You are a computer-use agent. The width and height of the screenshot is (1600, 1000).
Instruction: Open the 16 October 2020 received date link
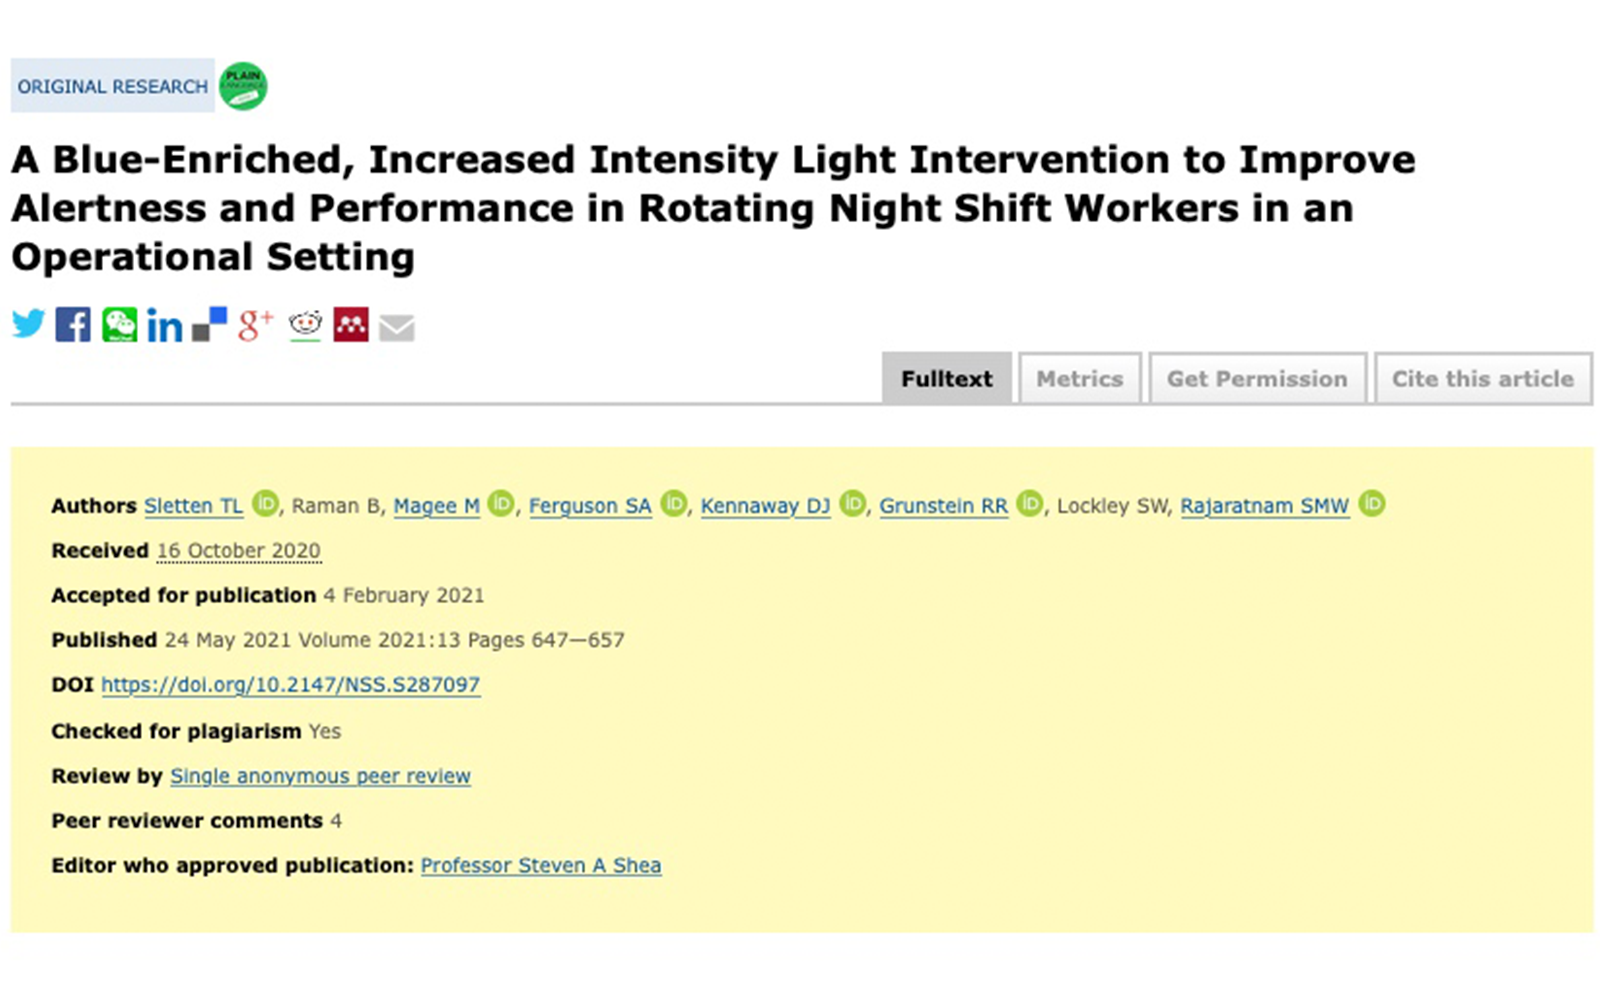[238, 550]
